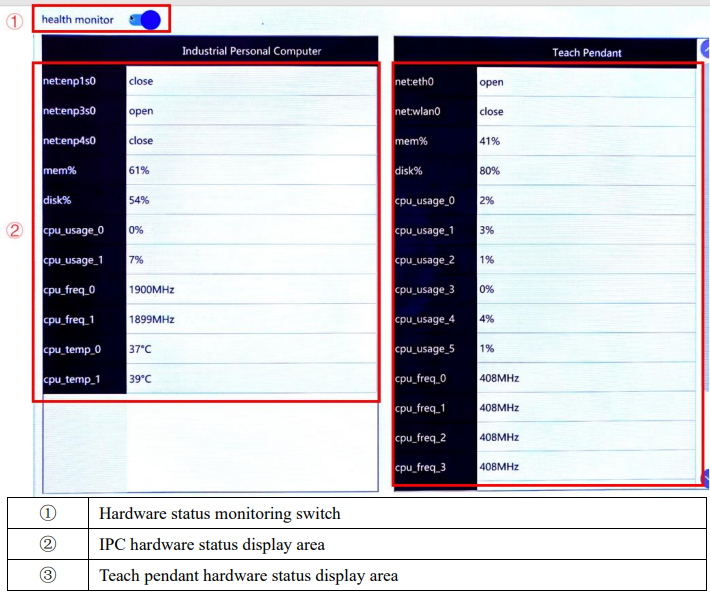Click the cpu_freq_2 row label

pos(420,438)
